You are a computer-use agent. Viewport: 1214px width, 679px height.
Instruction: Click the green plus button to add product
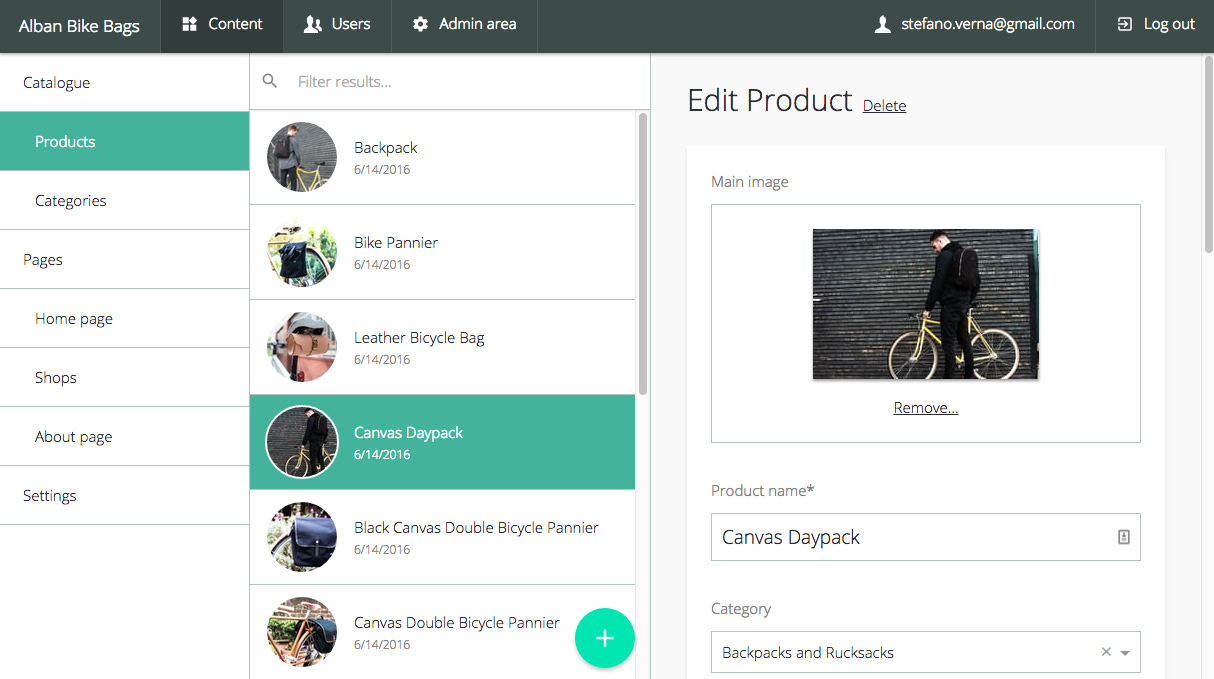605,637
